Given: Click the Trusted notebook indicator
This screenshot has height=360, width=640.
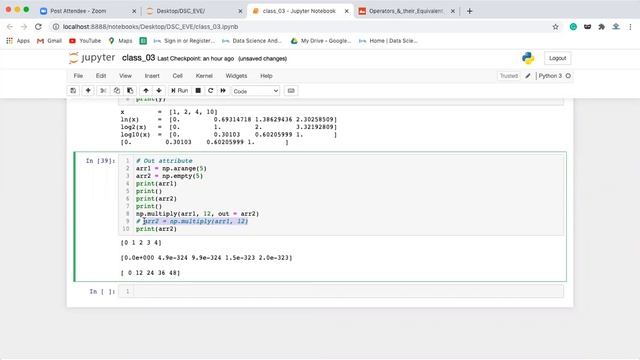Looking at the screenshot, I should coord(509,76).
